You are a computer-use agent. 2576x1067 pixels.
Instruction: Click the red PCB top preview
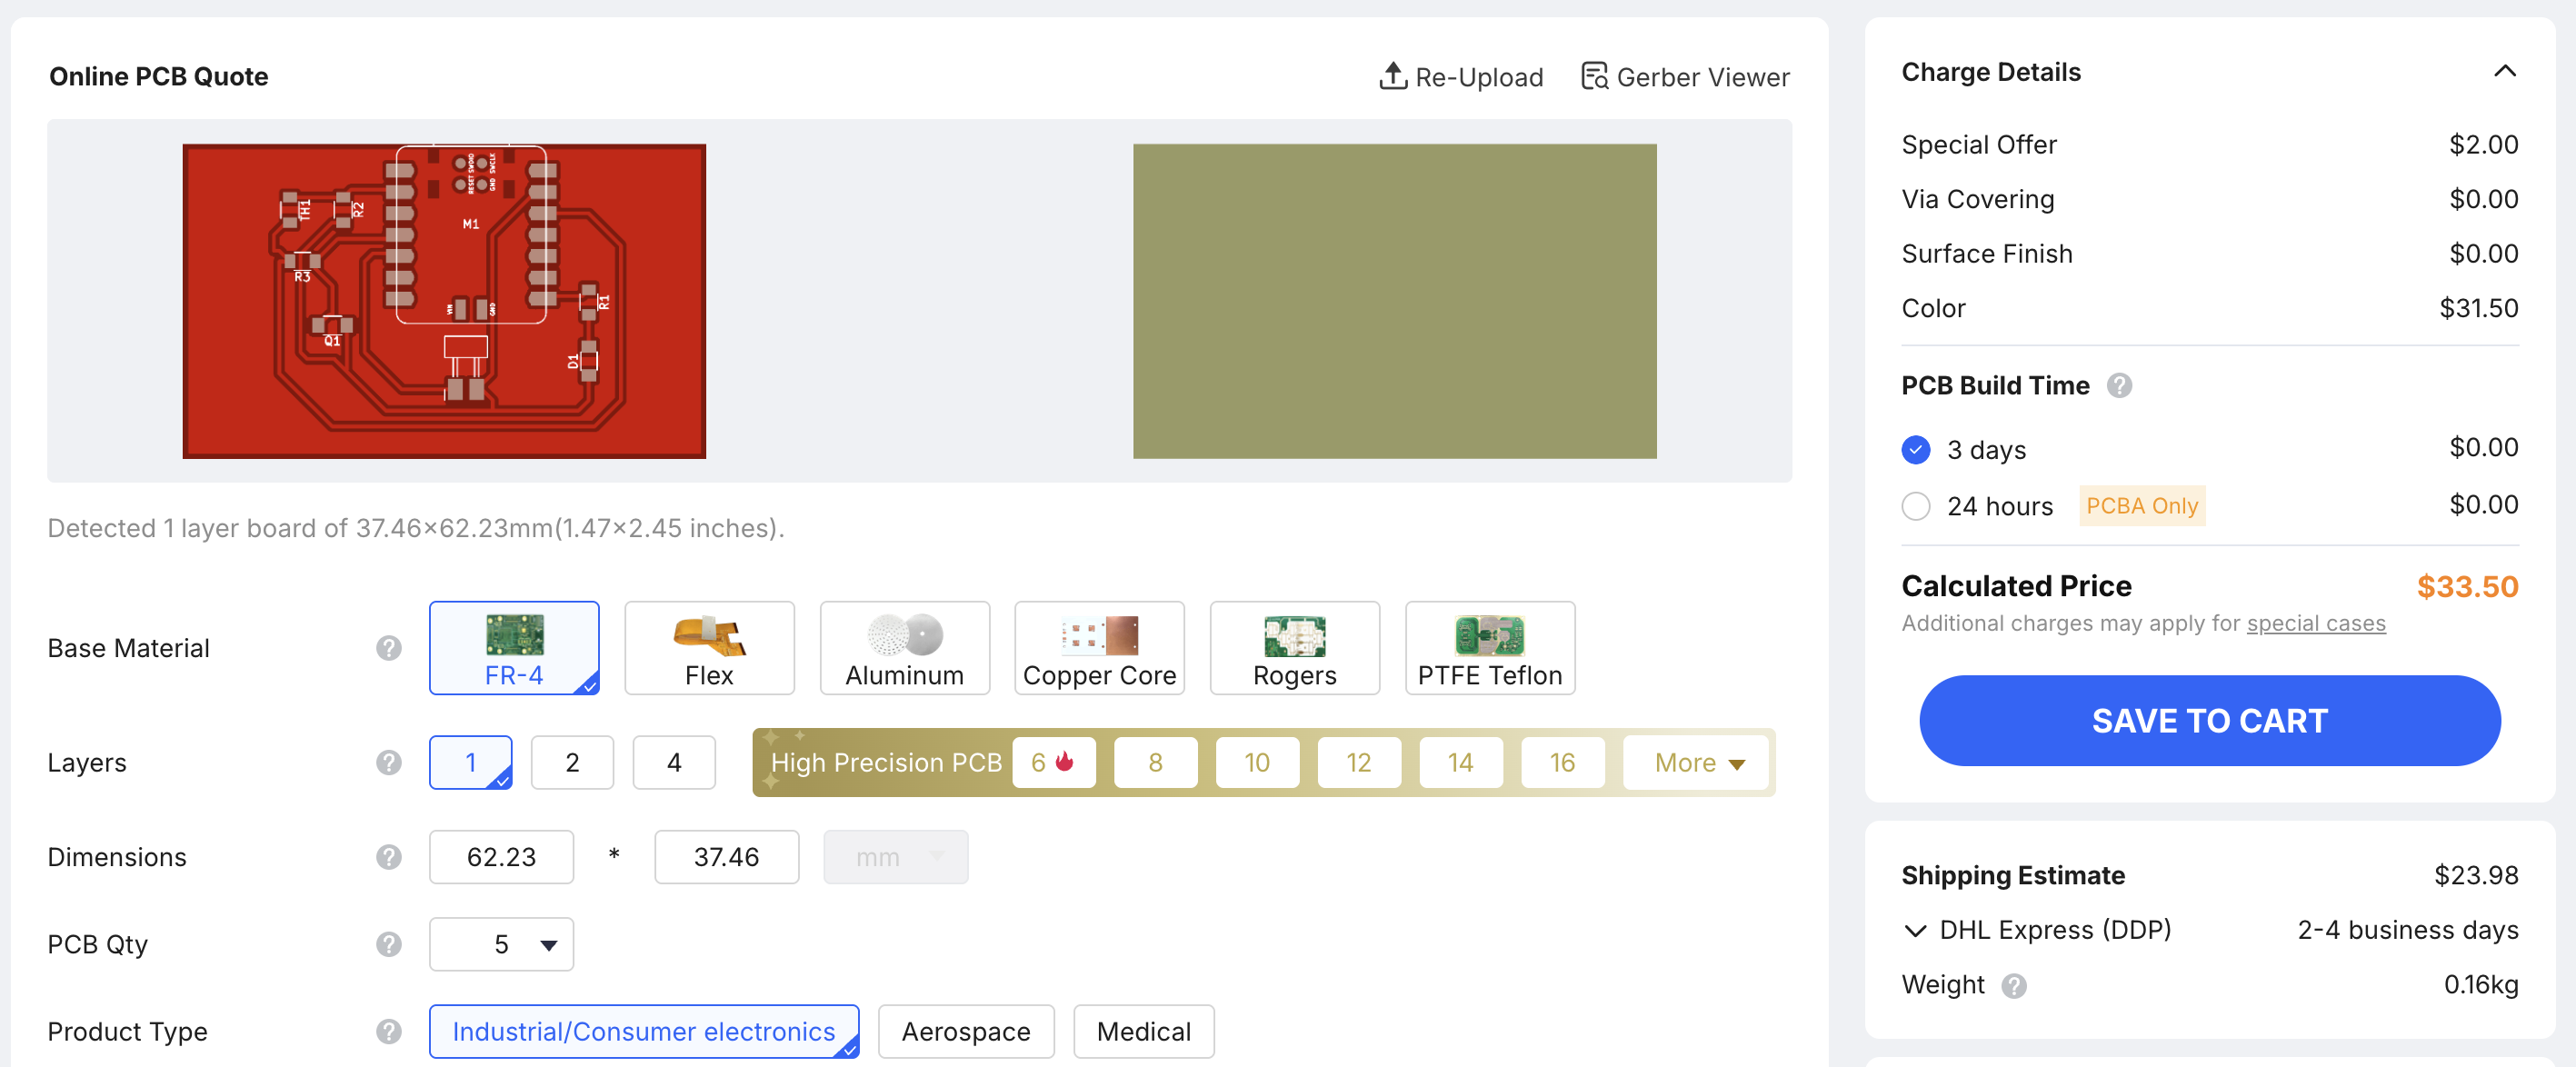click(x=444, y=301)
